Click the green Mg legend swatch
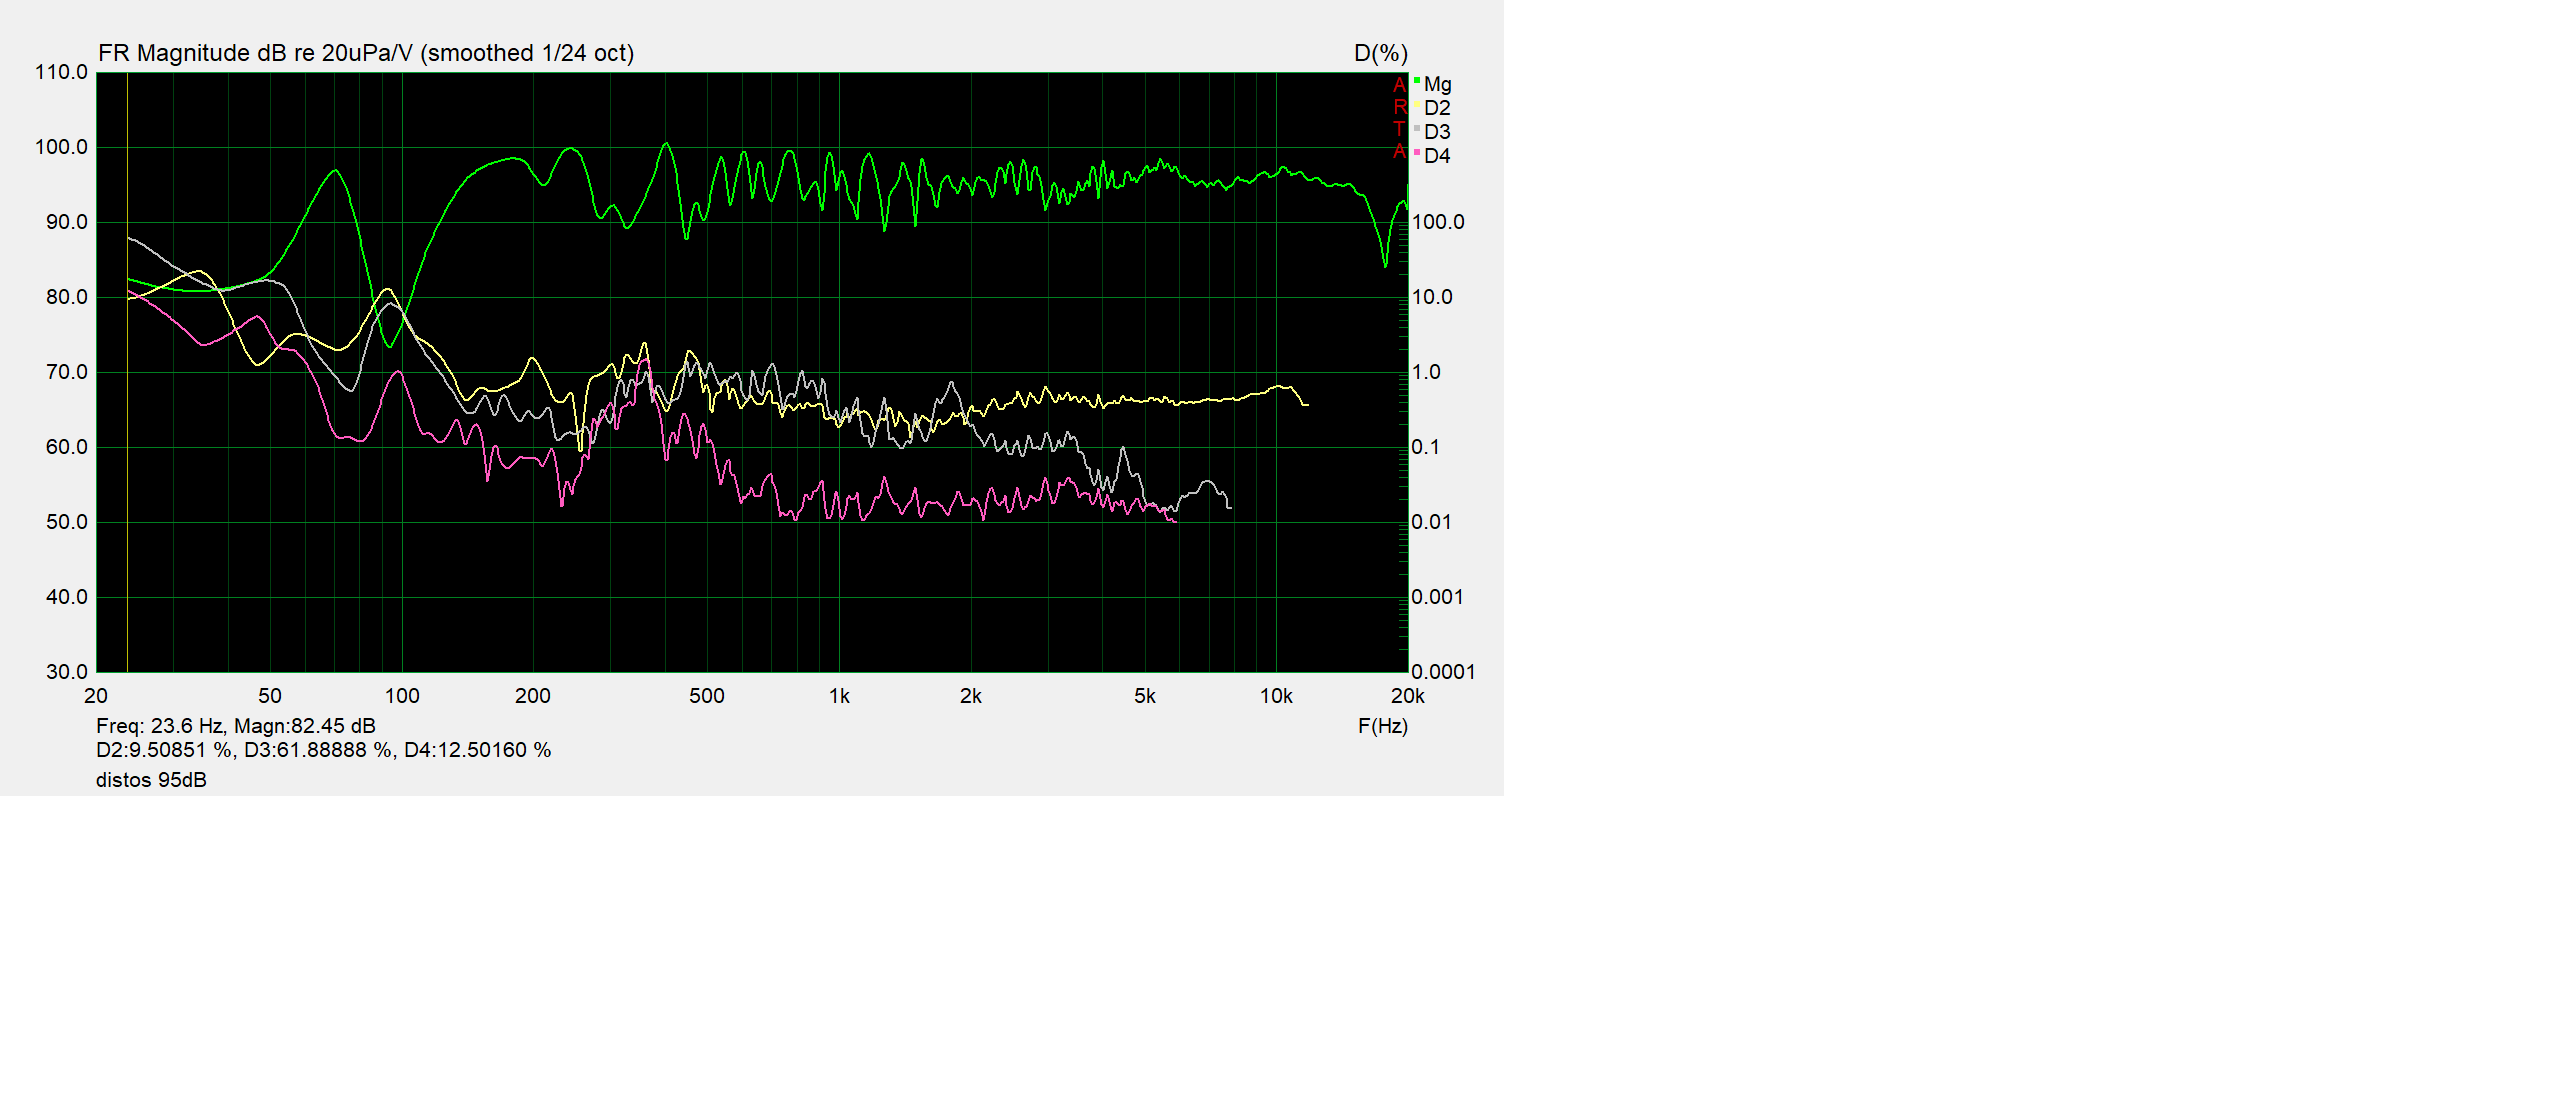This screenshot has width=2551, height=1104. [x=1416, y=81]
